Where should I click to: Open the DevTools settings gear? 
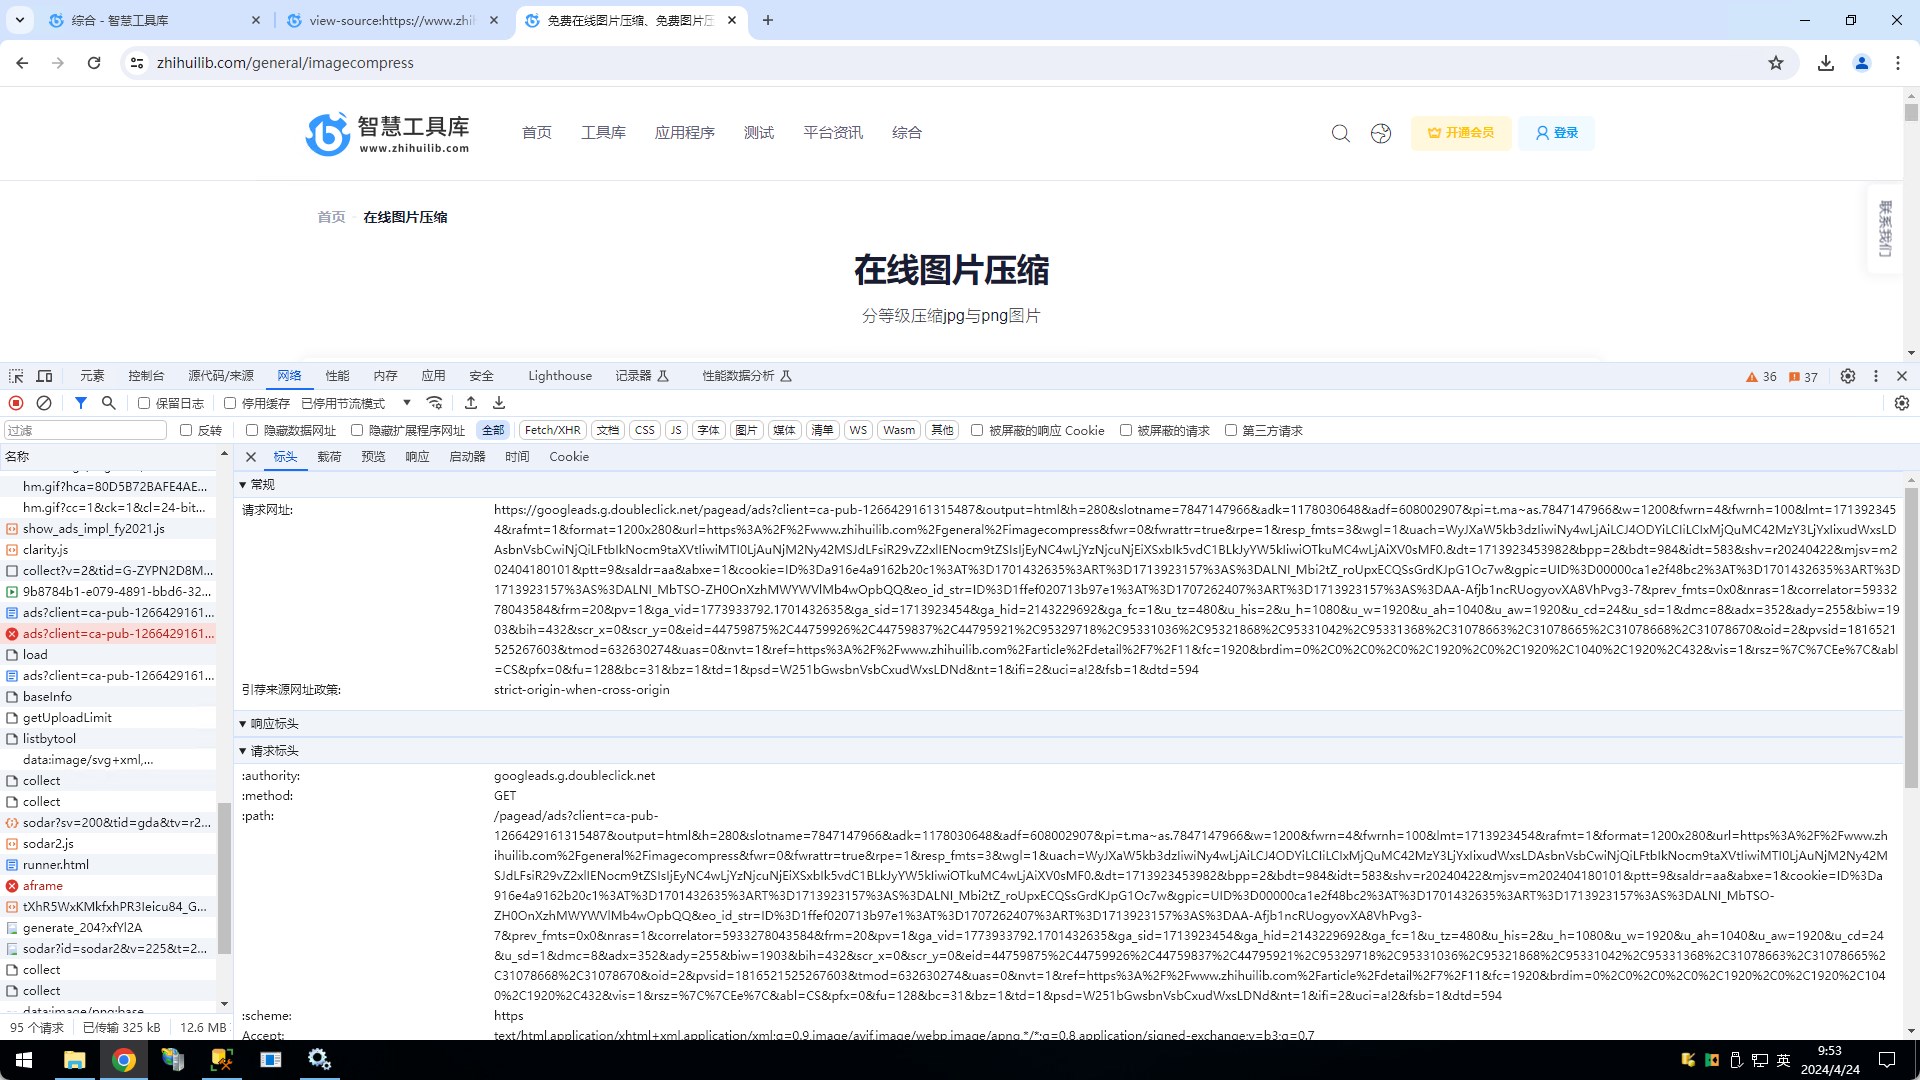click(x=1848, y=376)
